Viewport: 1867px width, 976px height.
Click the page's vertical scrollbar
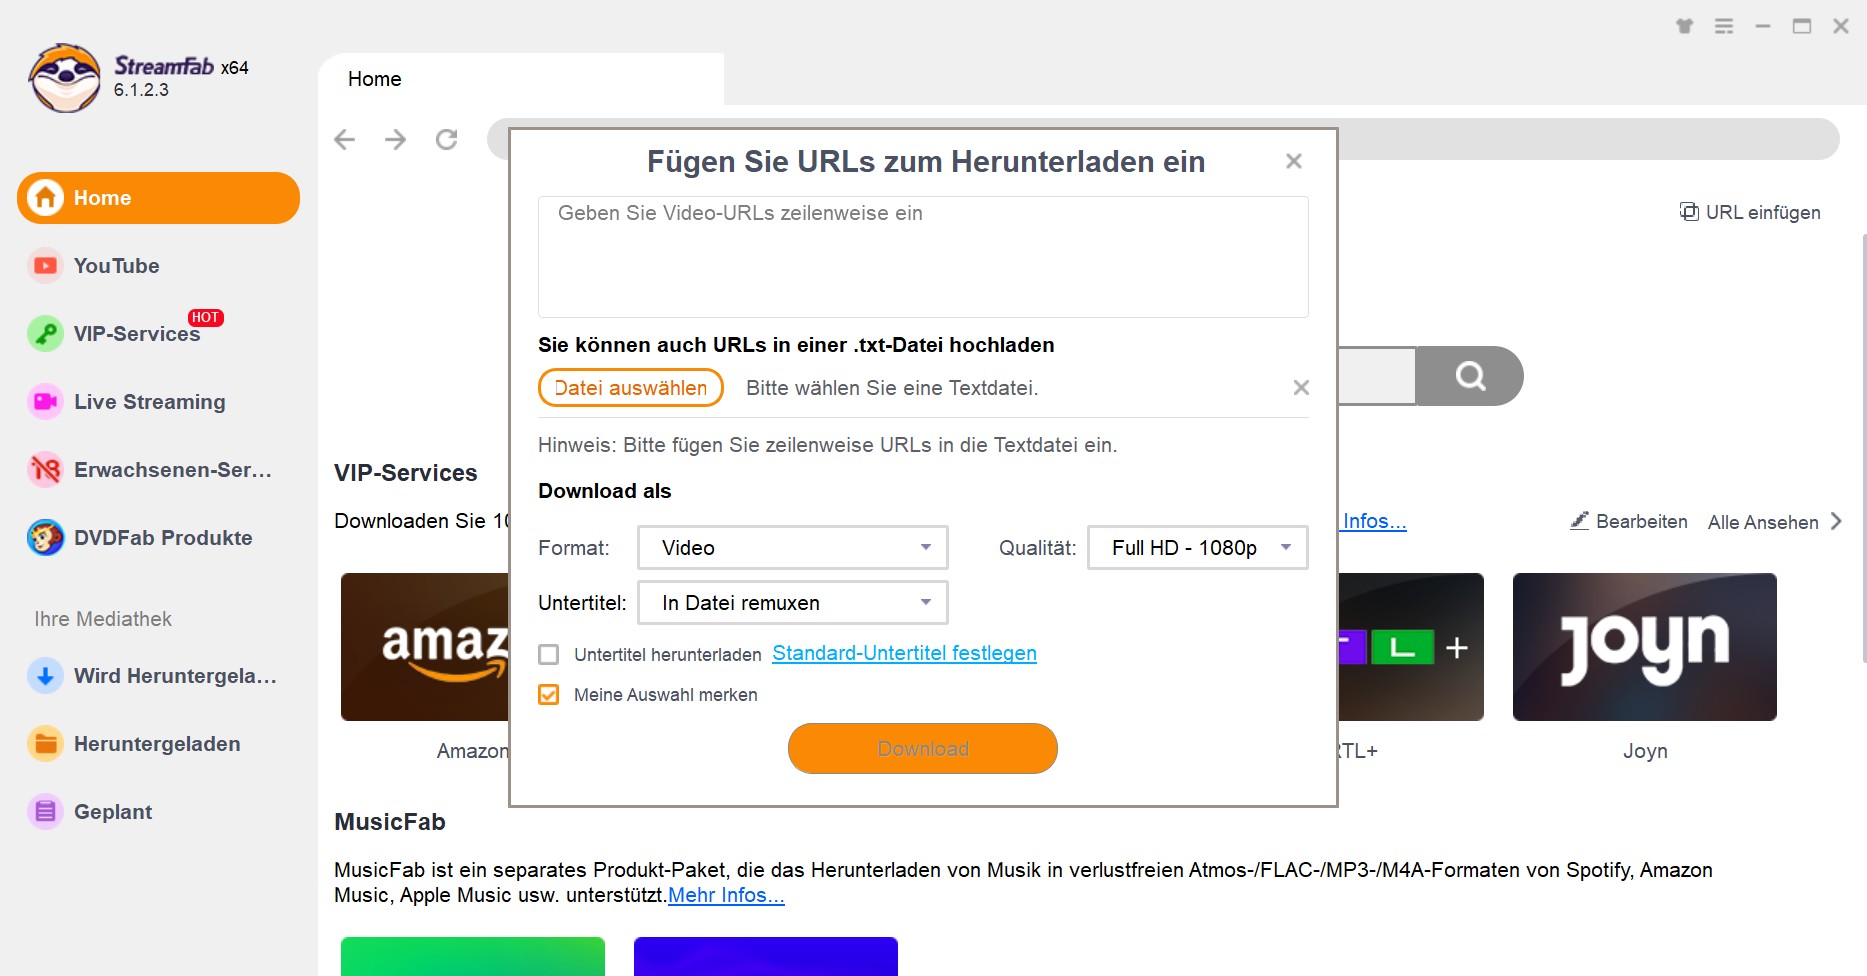point(1863,448)
